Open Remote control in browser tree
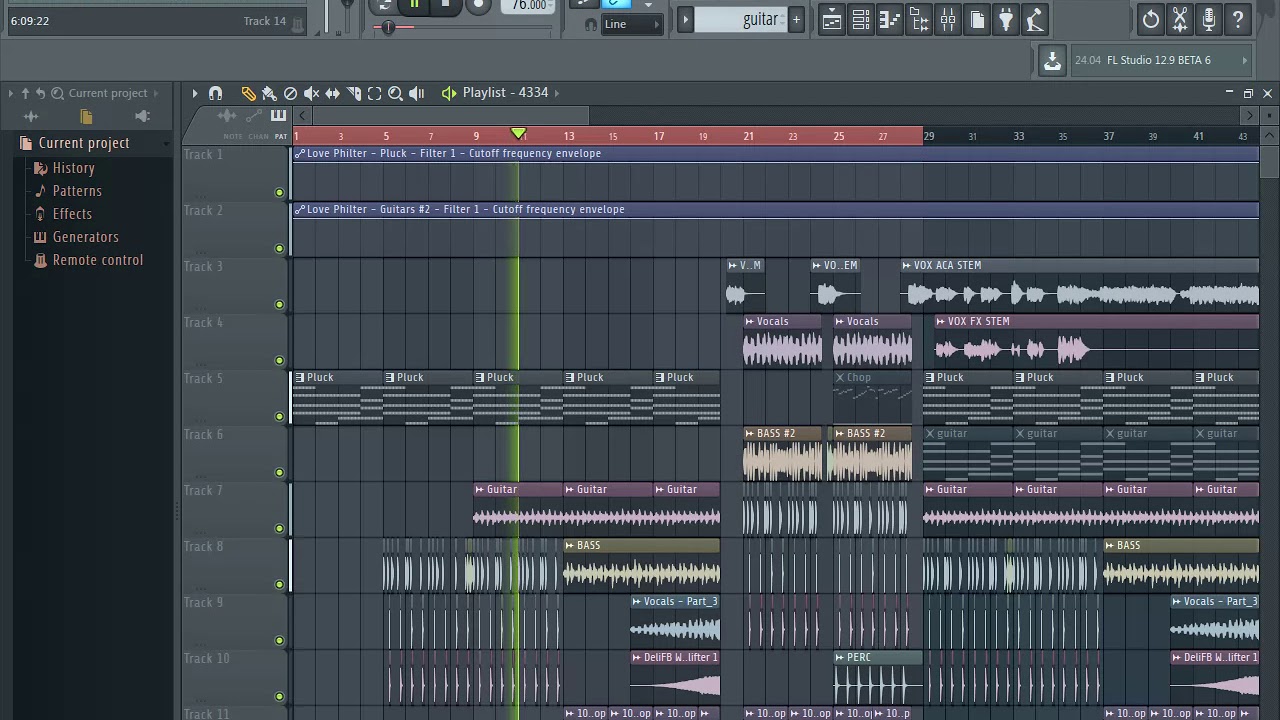 point(97,260)
